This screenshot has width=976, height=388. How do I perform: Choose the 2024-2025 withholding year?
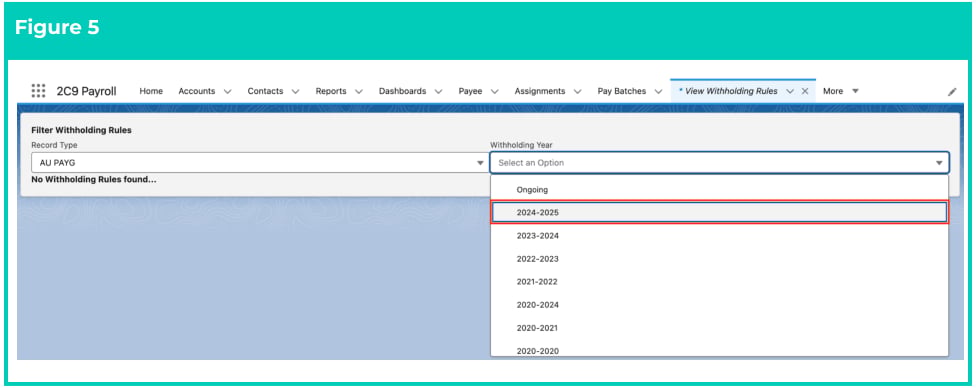point(720,212)
